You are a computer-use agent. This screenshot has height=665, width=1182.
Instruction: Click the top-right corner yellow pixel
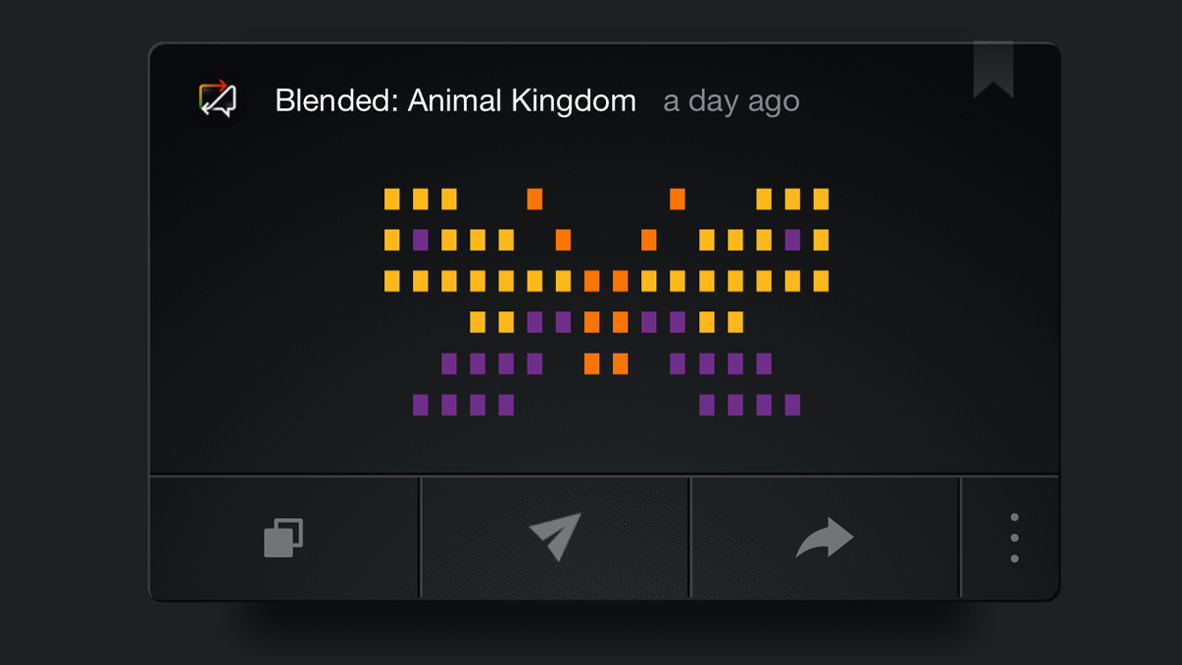[821, 199]
